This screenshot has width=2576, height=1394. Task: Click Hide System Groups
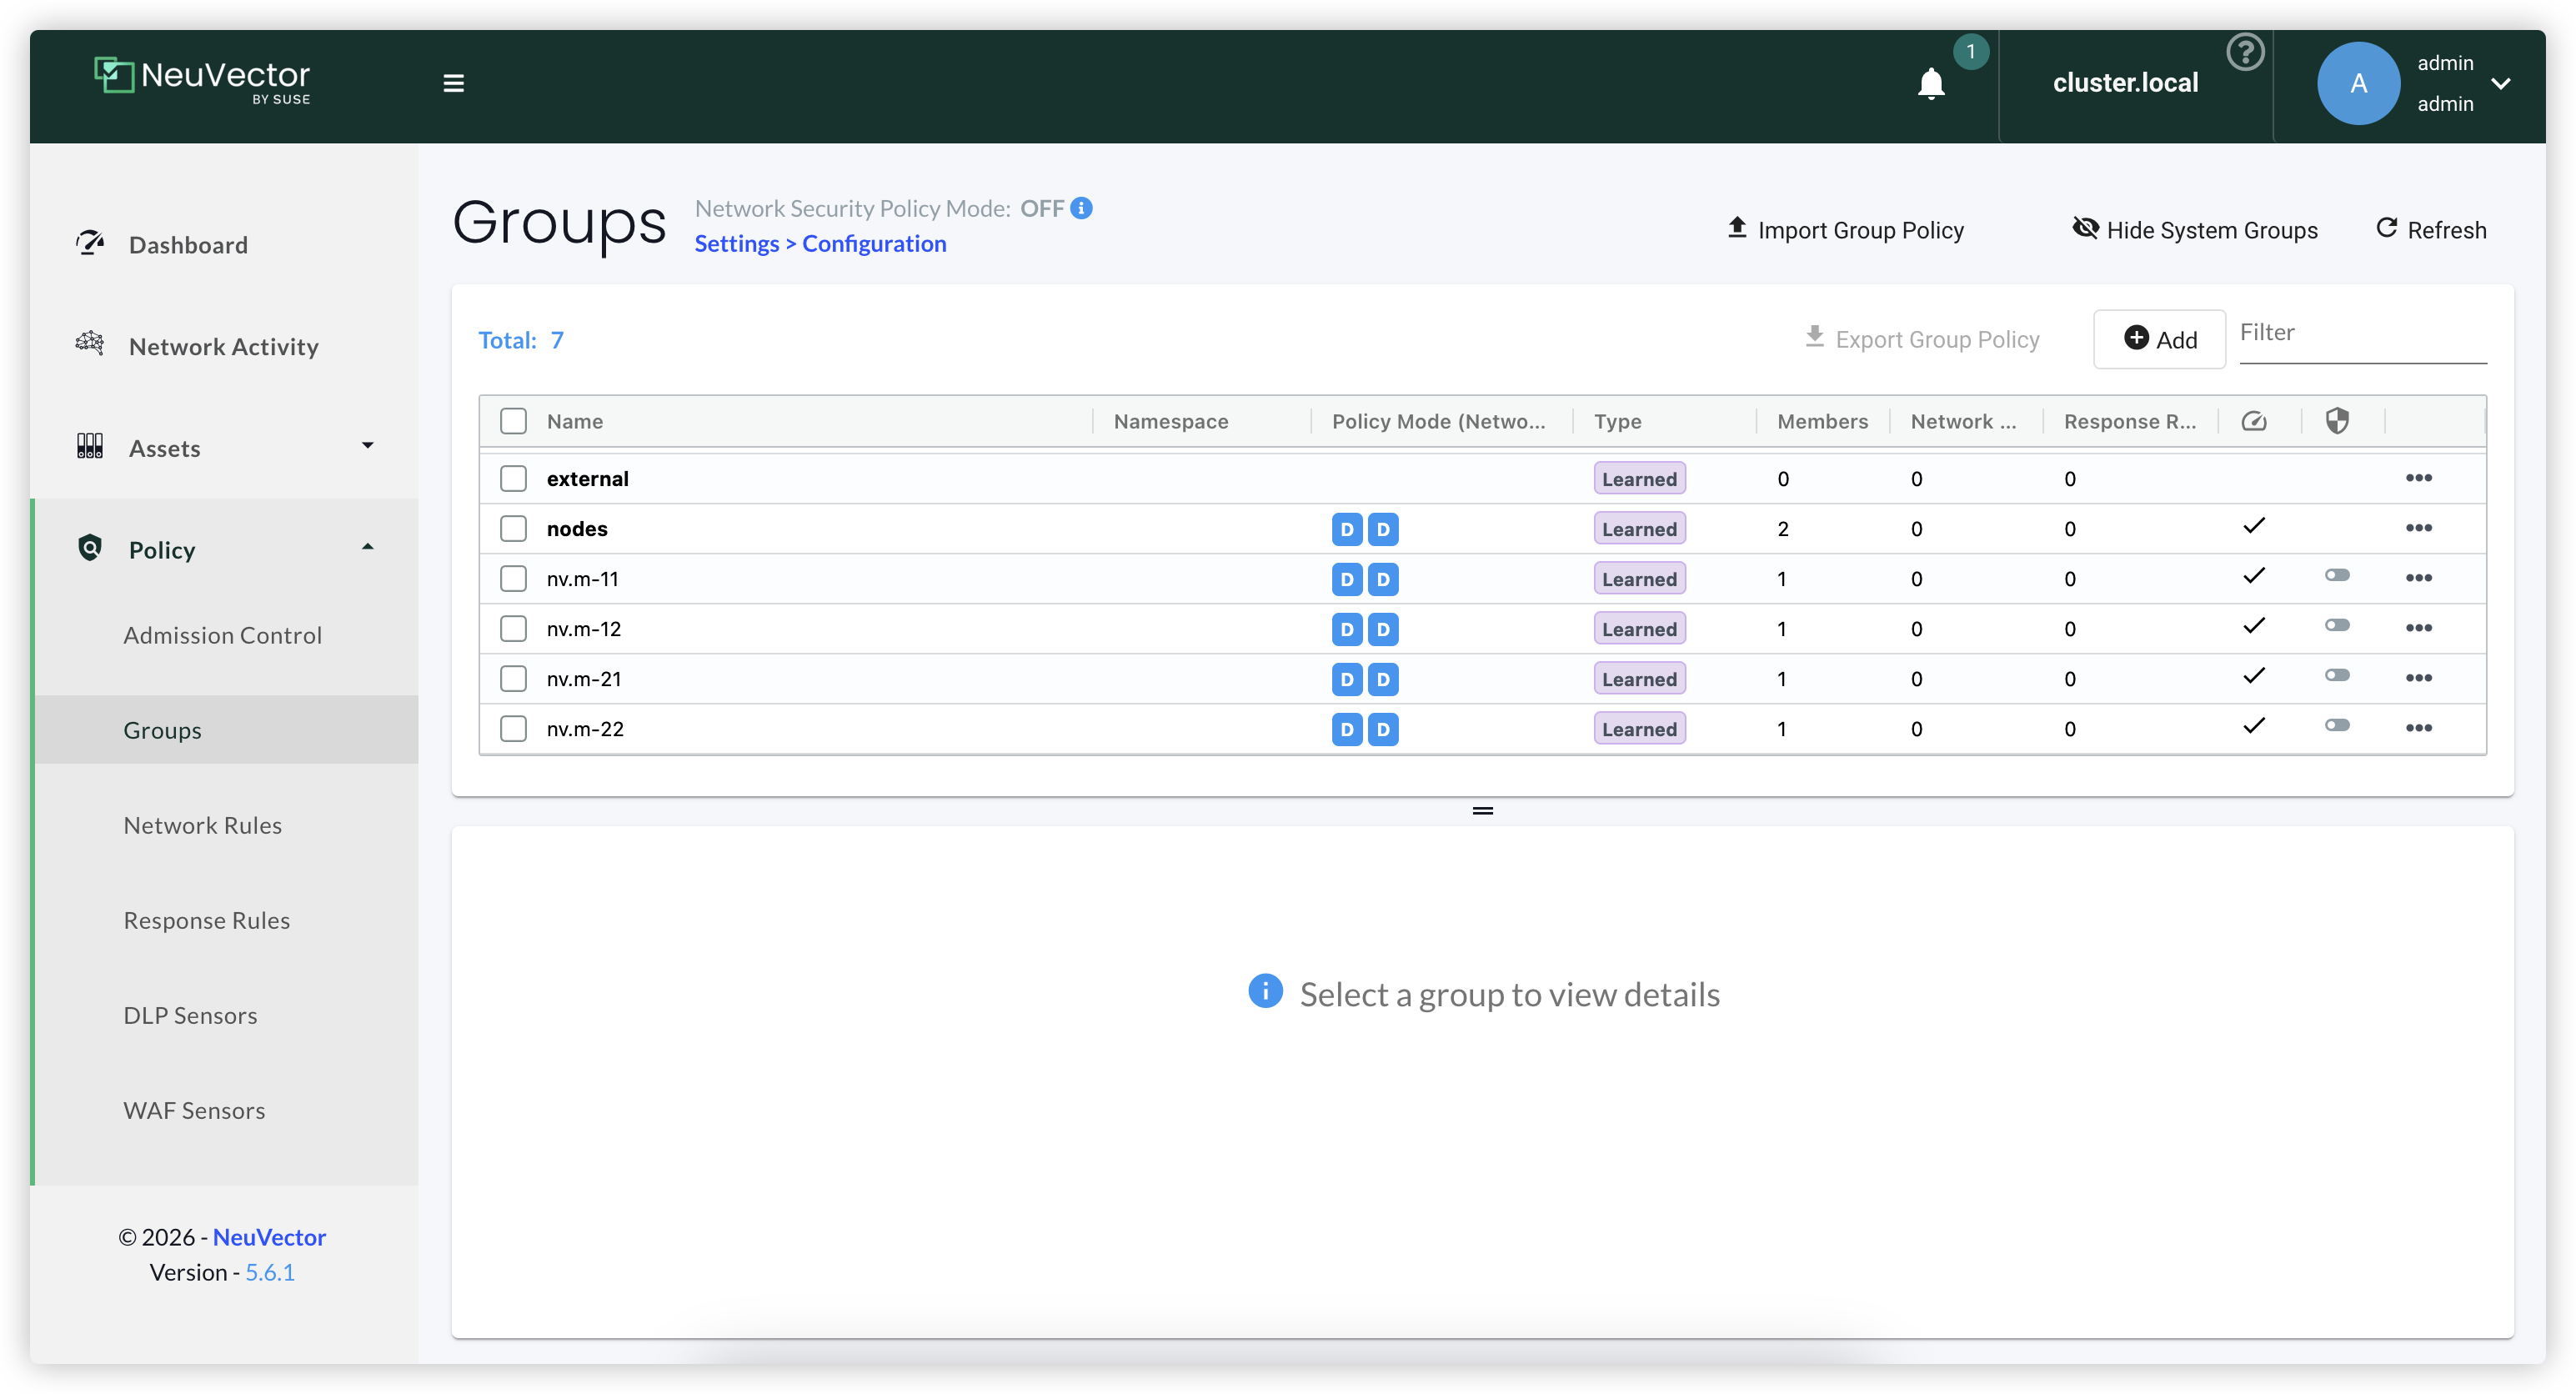(x=2195, y=230)
